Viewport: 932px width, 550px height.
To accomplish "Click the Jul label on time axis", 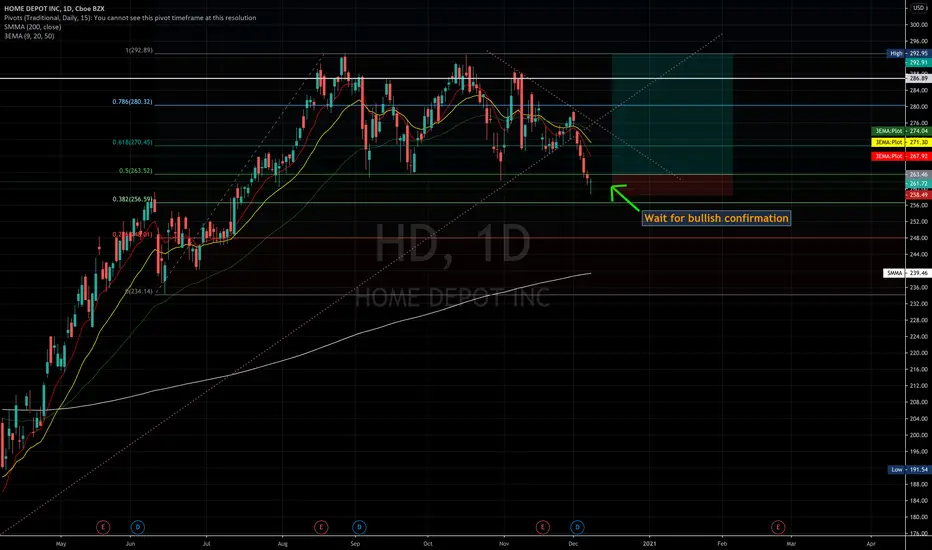I will click(x=206, y=543).
